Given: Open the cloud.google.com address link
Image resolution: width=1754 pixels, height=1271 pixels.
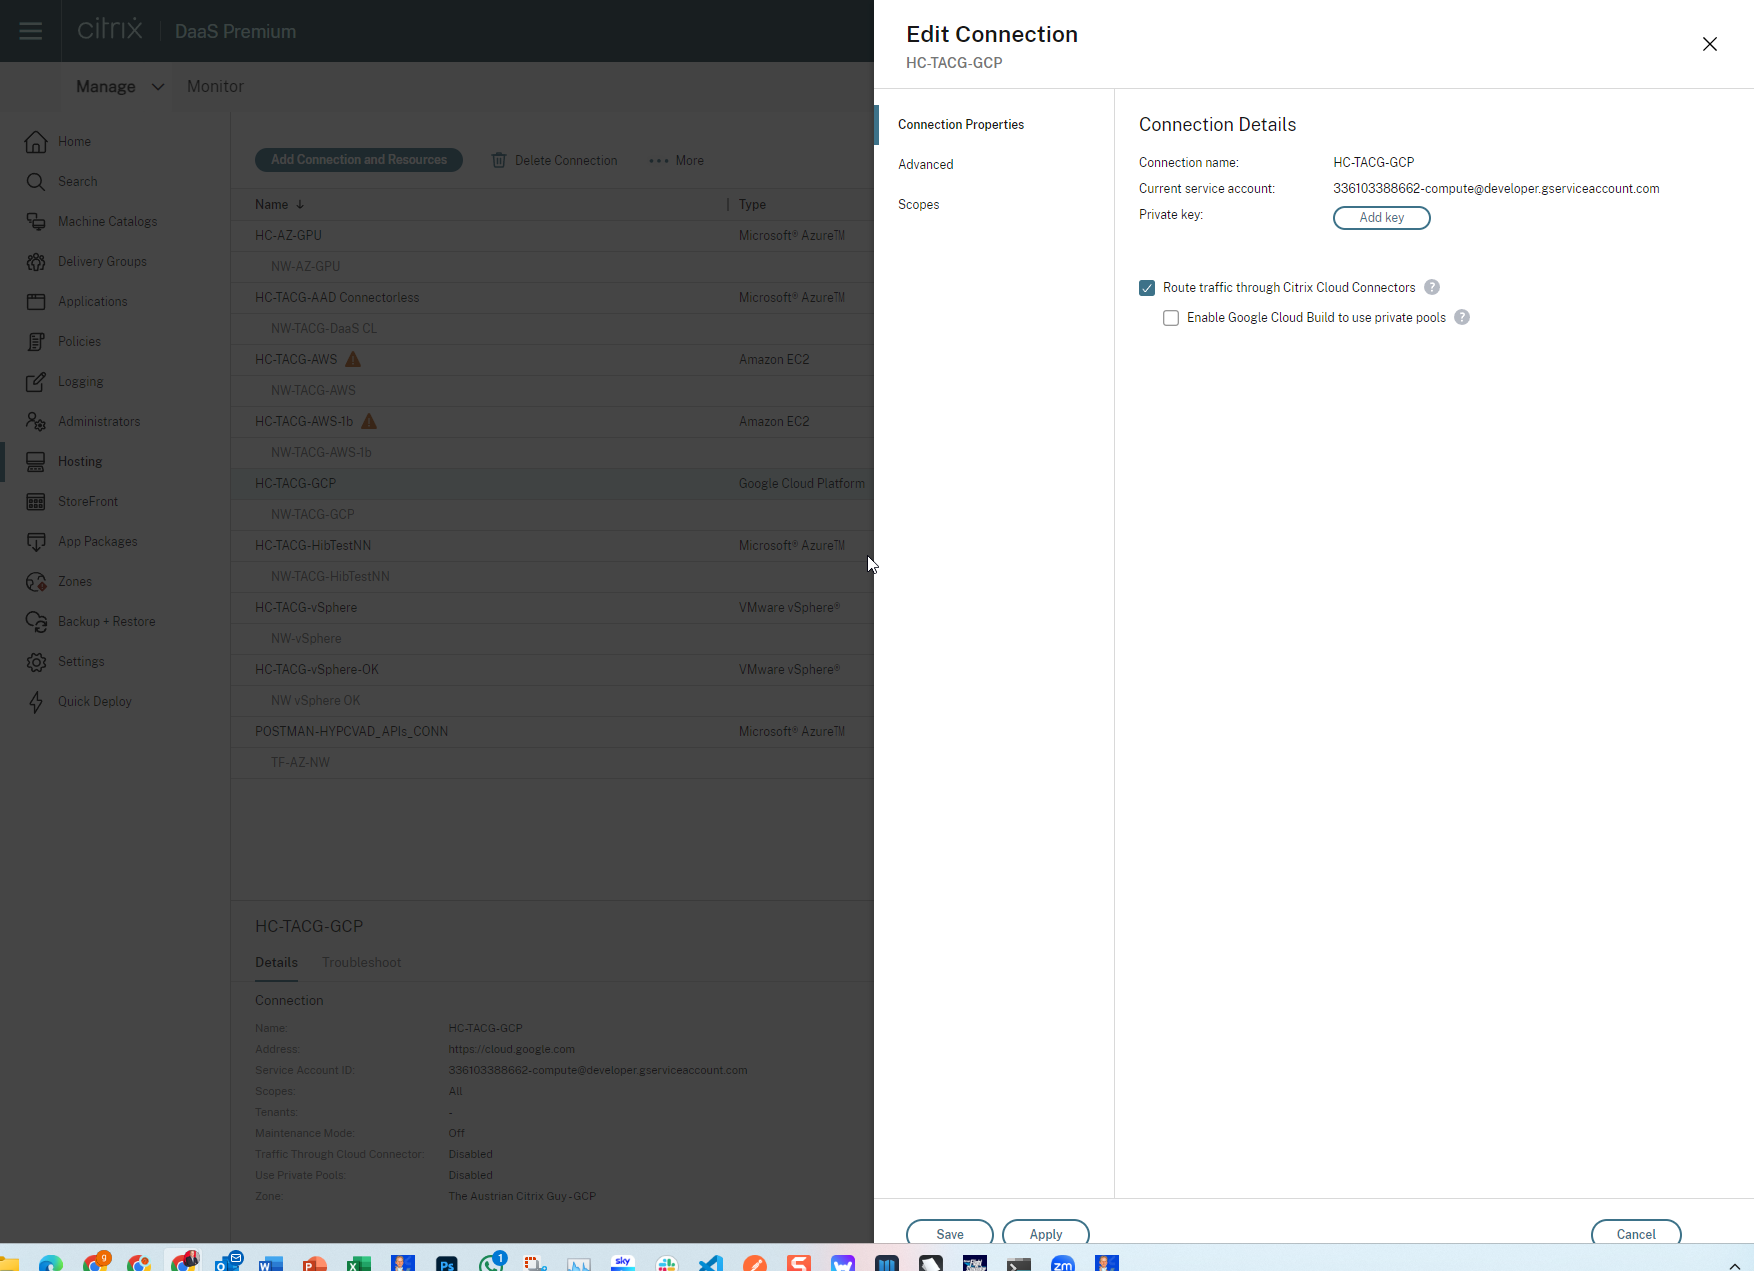Looking at the screenshot, I should tap(512, 1049).
